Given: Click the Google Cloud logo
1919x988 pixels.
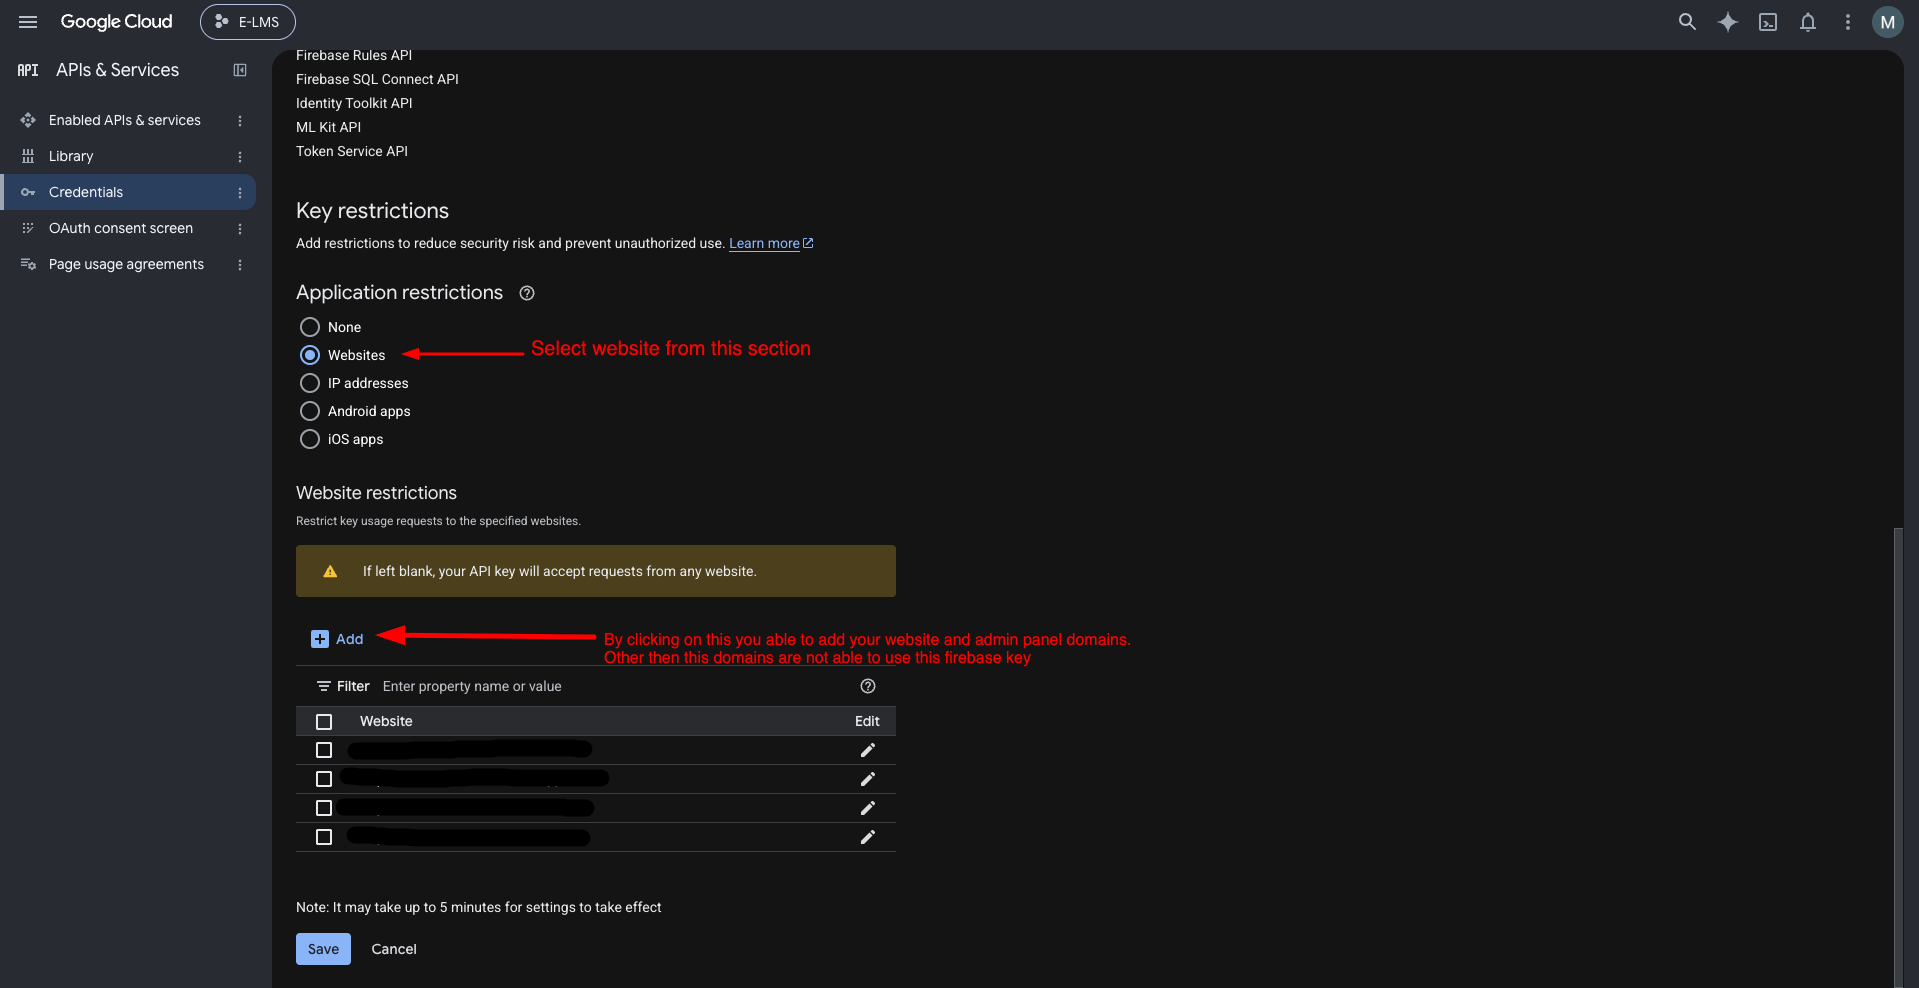Looking at the screenshot, I should click(x=116, y=22).
